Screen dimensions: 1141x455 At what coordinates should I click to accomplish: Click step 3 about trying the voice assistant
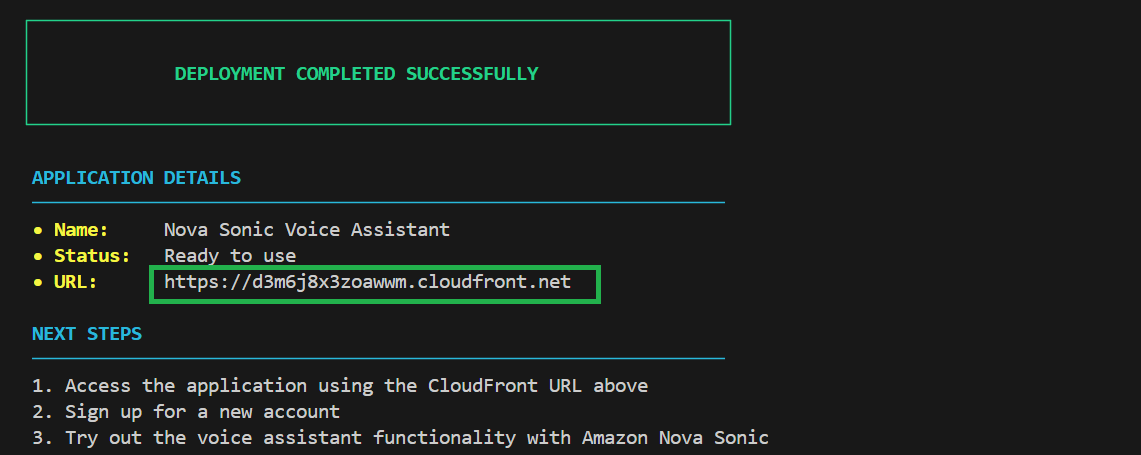(x=416, y=438)
